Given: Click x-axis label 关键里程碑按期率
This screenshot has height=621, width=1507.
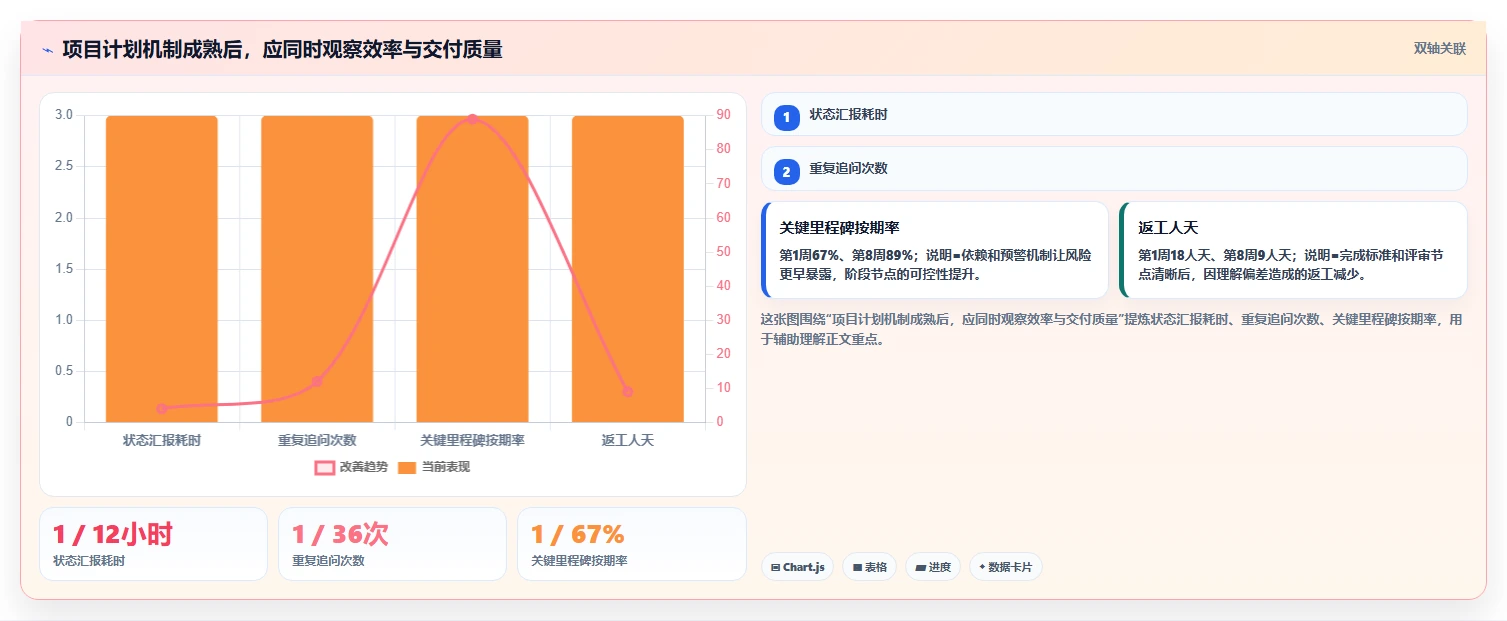Looking at the screenshot, I should (472, 440).
